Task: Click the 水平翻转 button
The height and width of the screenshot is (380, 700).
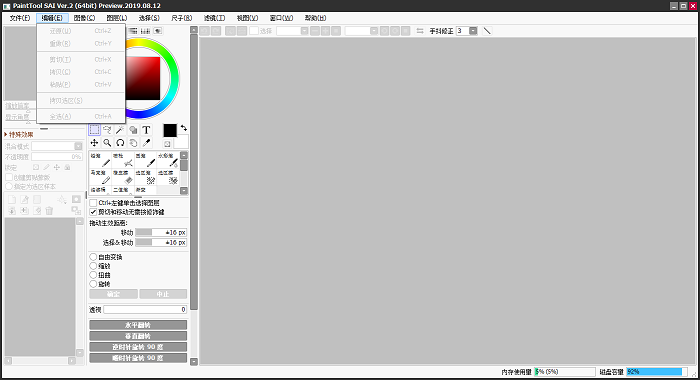Action: click(x=138, y=325)
